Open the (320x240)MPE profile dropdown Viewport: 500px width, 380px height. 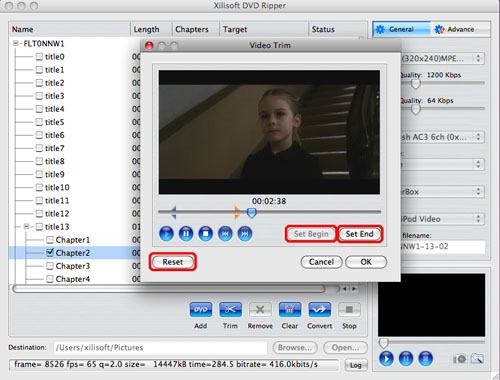[x=442, y=59]
